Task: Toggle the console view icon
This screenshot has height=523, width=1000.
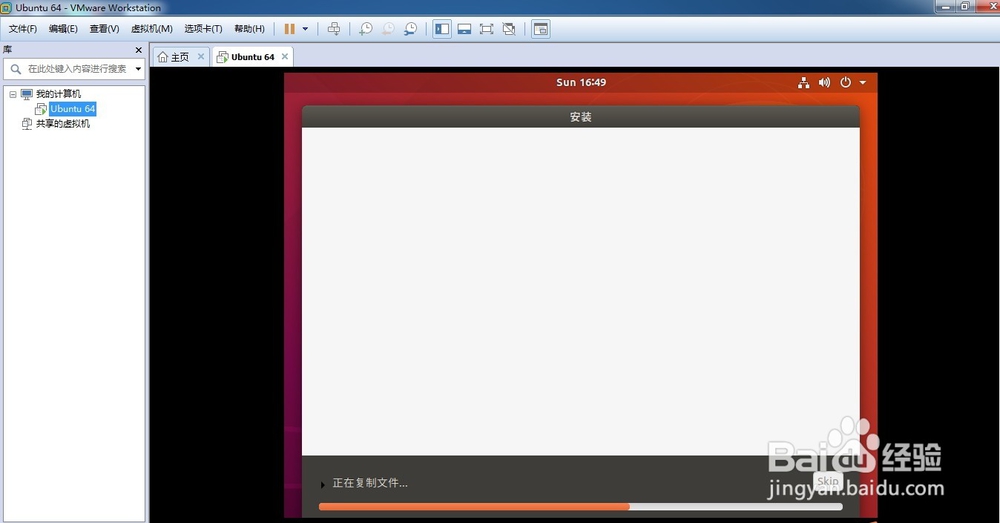Action: 541,29
